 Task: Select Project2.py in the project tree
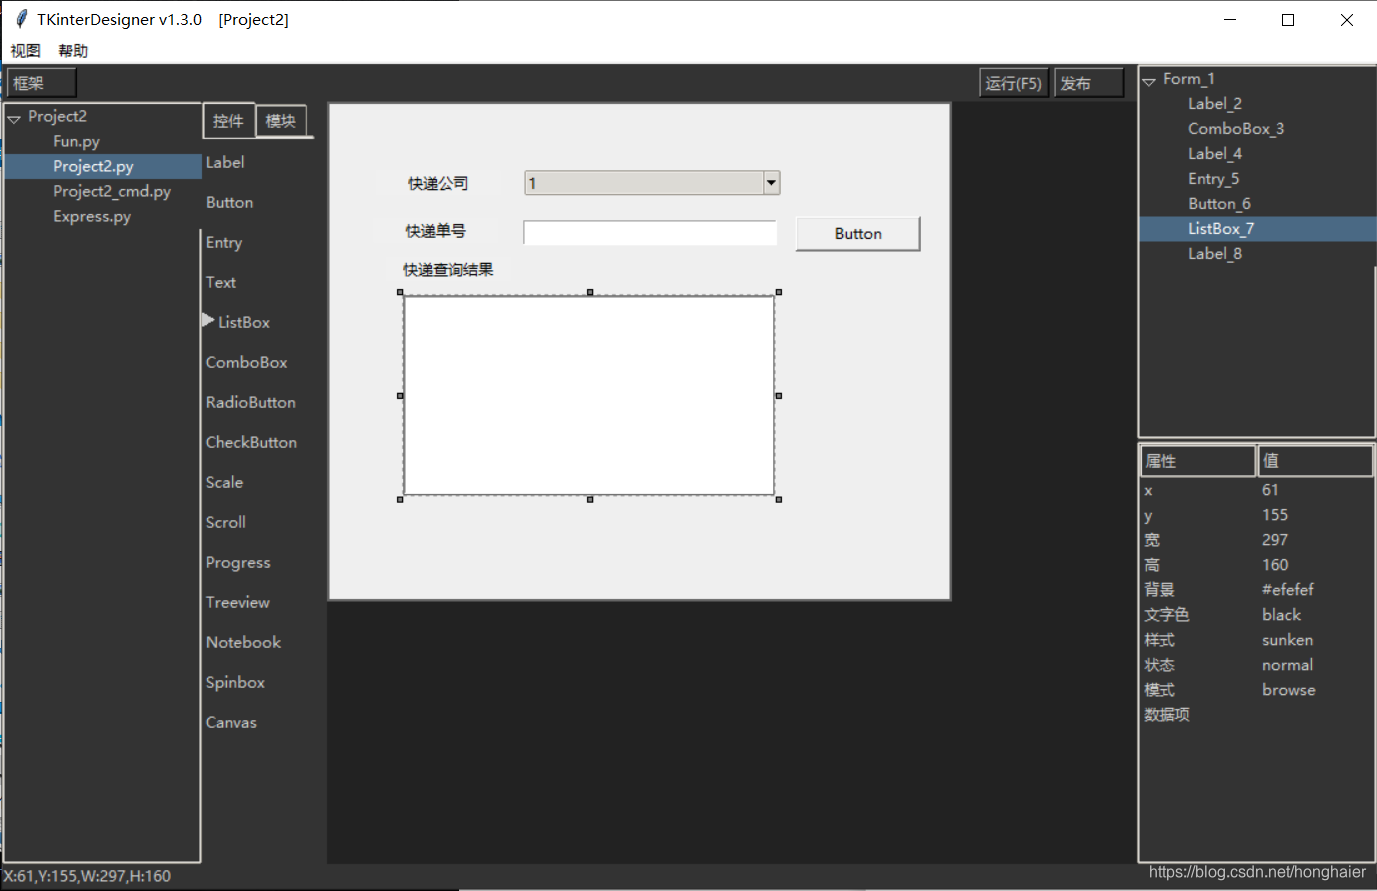tap(93, 166)
